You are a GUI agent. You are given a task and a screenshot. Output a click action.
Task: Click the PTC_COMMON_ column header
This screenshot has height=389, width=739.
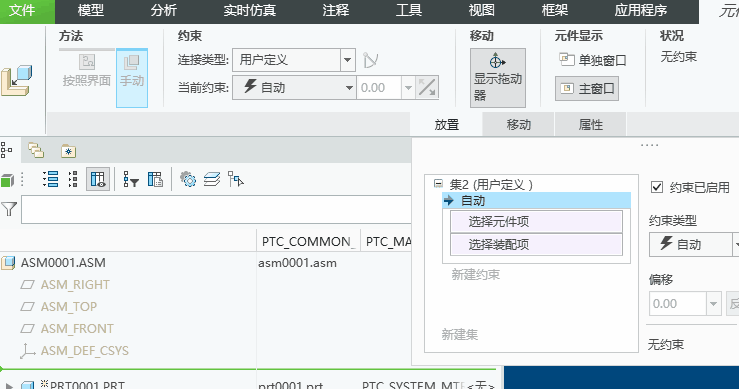[x=308, y=241]
